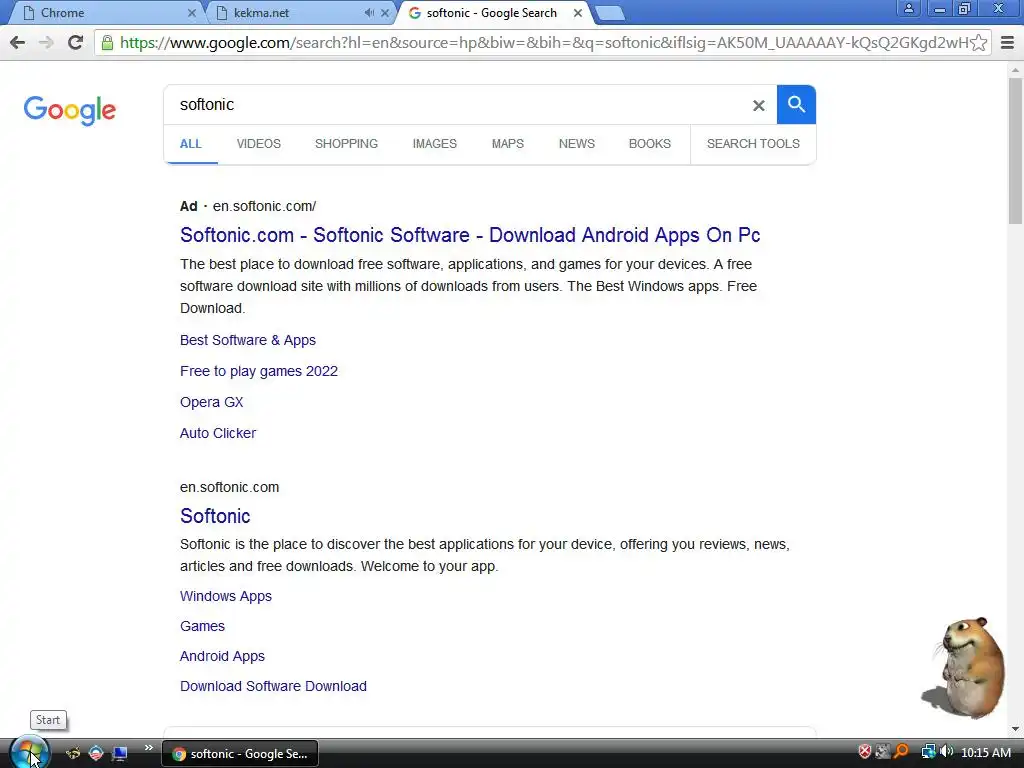The width and height of the screenshot is (1024, 768).
Task: Open the MAPS results tab
Action: (x=507, y=144)
